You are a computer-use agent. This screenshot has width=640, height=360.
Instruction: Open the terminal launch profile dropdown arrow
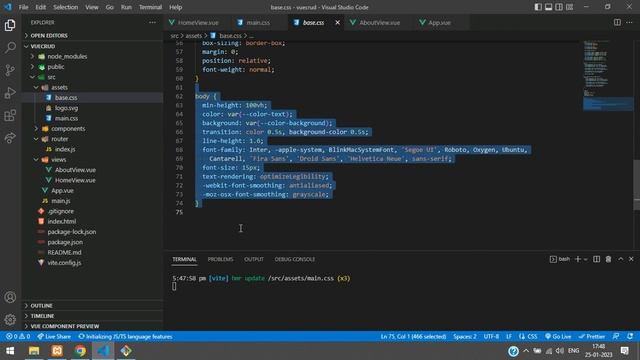click(586, 259)
